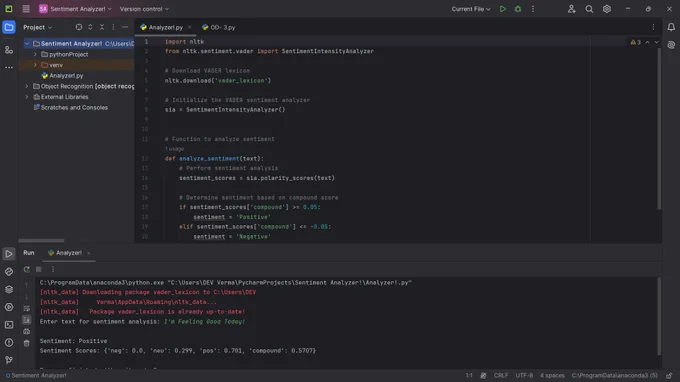The height and width of the screenshot is (382, 680).
Task: Open Python interpreter anaconda3 selector
Action: tap(615, 375)
